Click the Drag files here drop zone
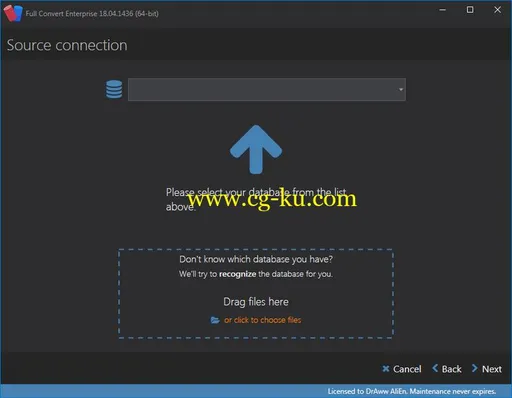This screenshot has width=512, height=398. pyautogui.click(x=256, y=294)
